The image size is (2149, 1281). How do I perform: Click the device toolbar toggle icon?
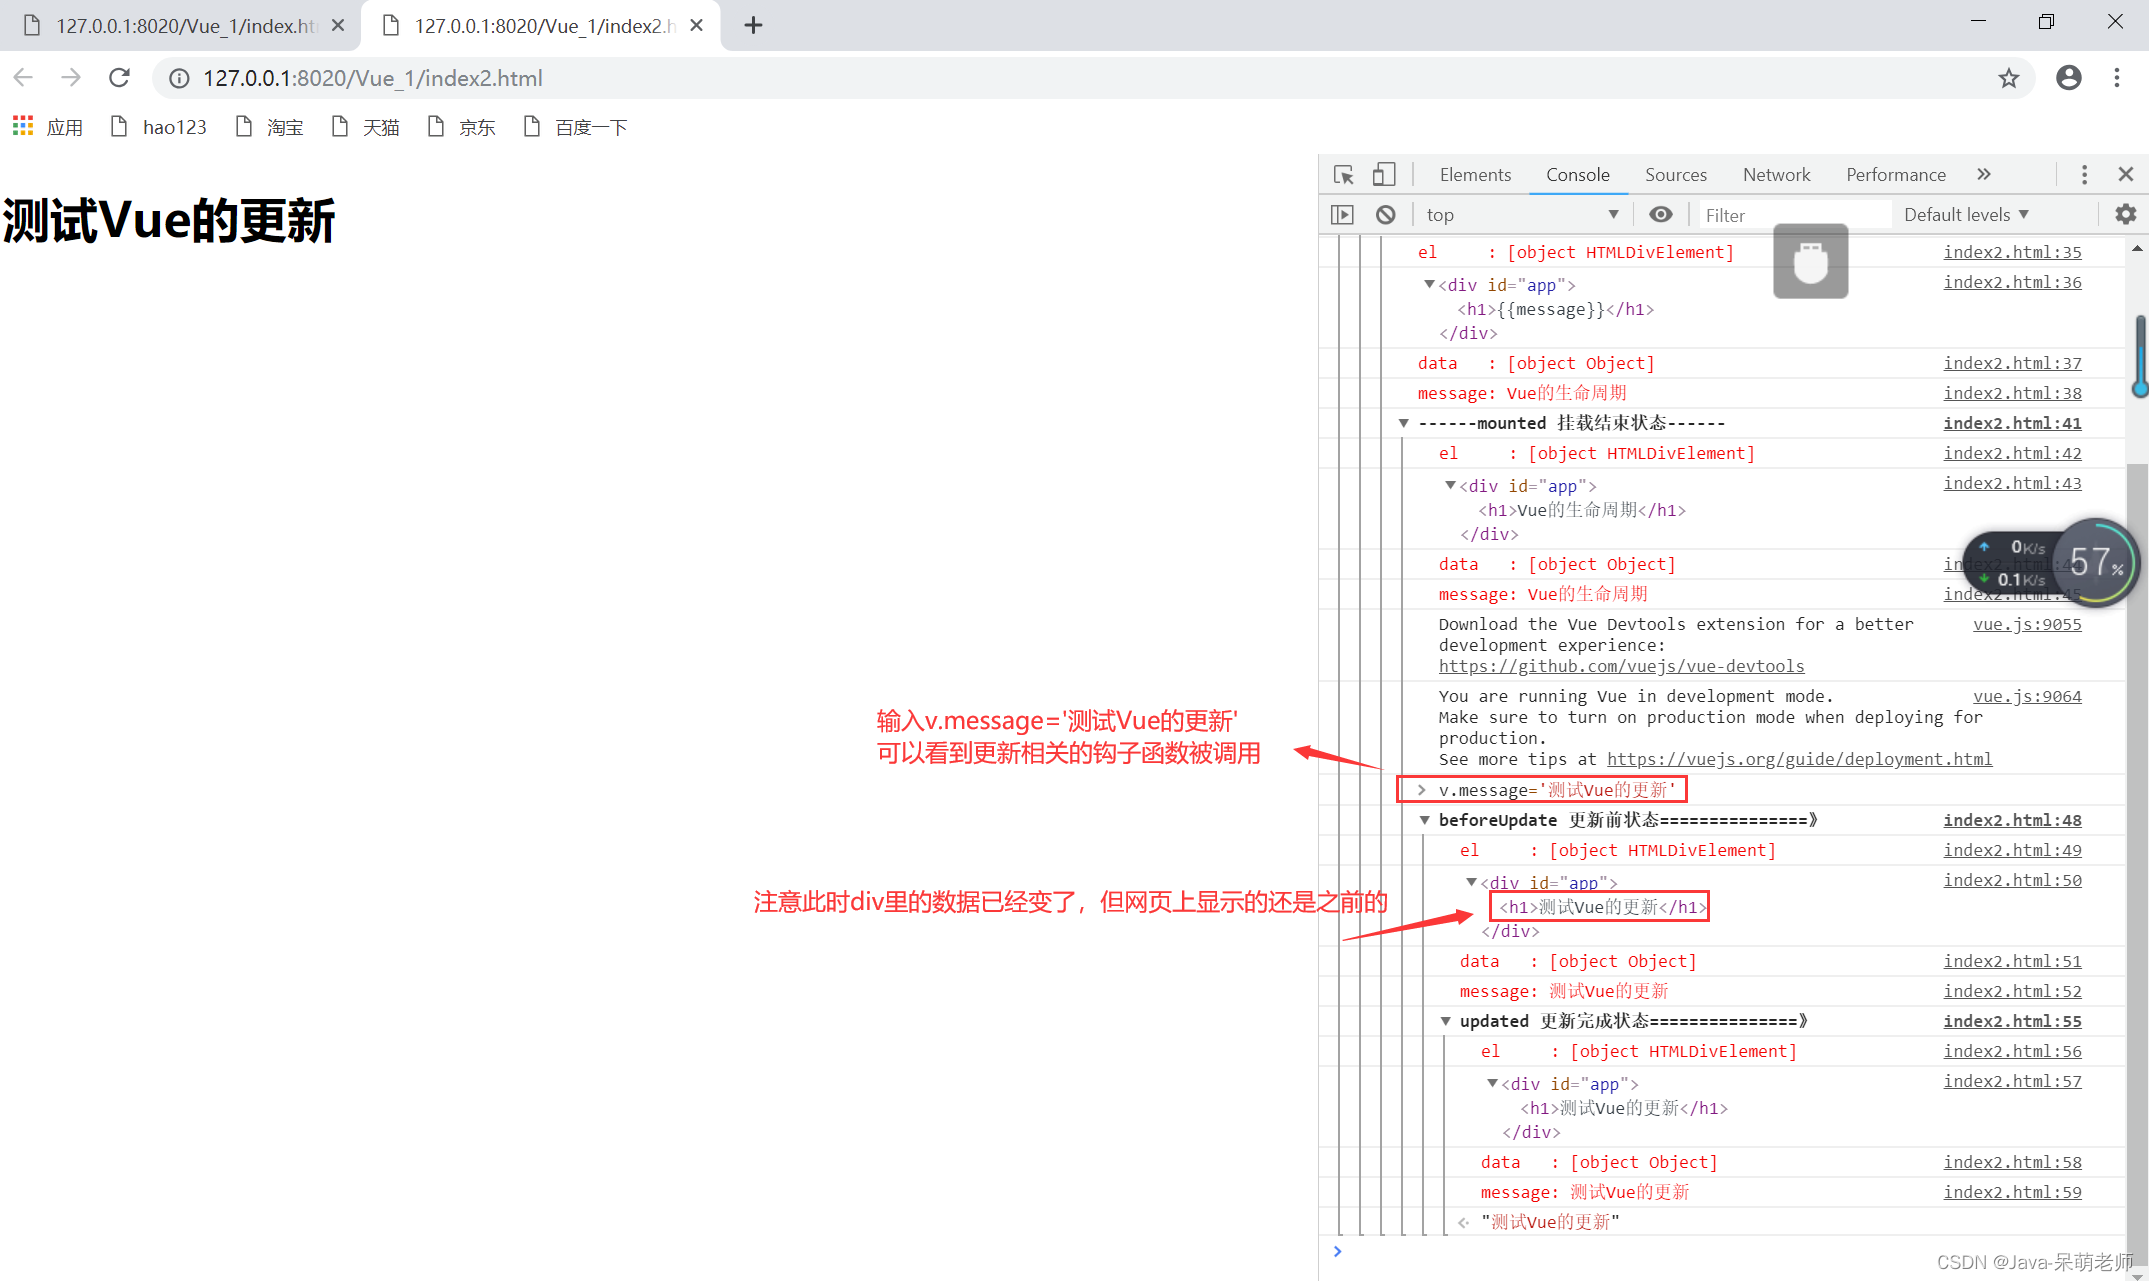tap(1382, 172)
